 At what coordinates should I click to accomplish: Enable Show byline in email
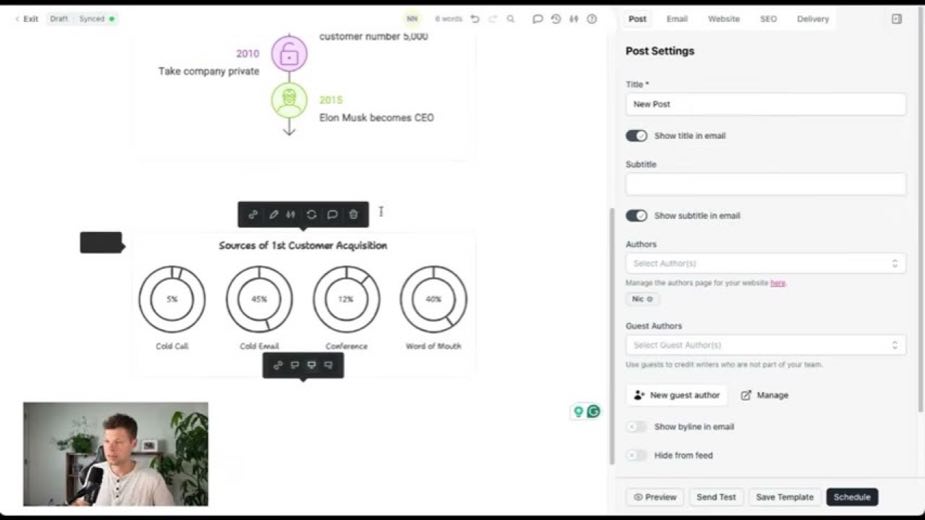[637, 427]
